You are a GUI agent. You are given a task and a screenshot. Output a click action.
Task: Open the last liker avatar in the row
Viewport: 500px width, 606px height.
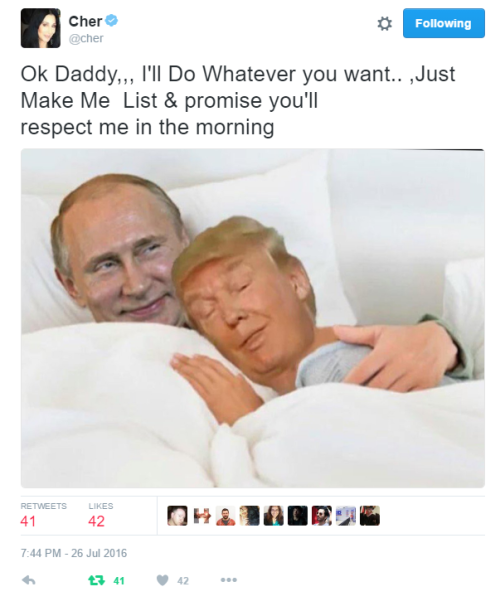[x=370, y=516]
